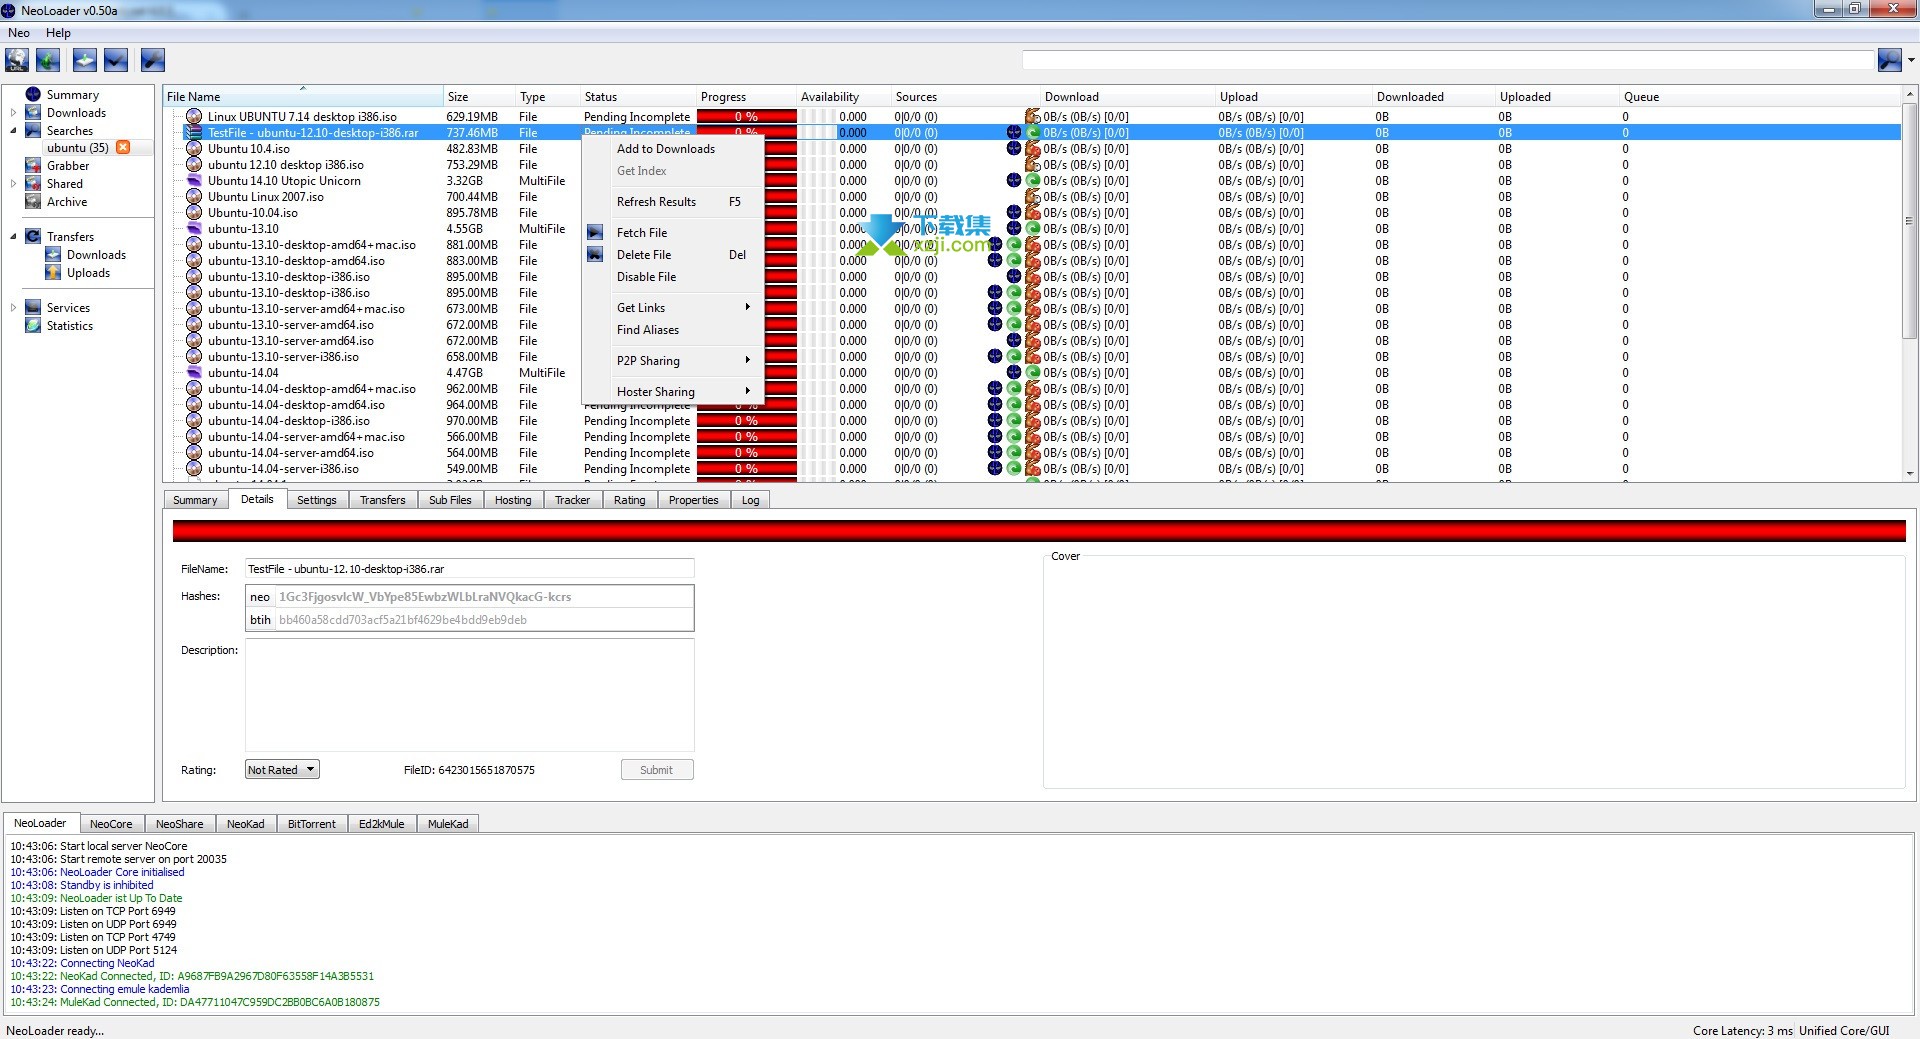Screen dimensions: 1920x1039
Task: Switch to the Sub Files tab
Action: 450,500
